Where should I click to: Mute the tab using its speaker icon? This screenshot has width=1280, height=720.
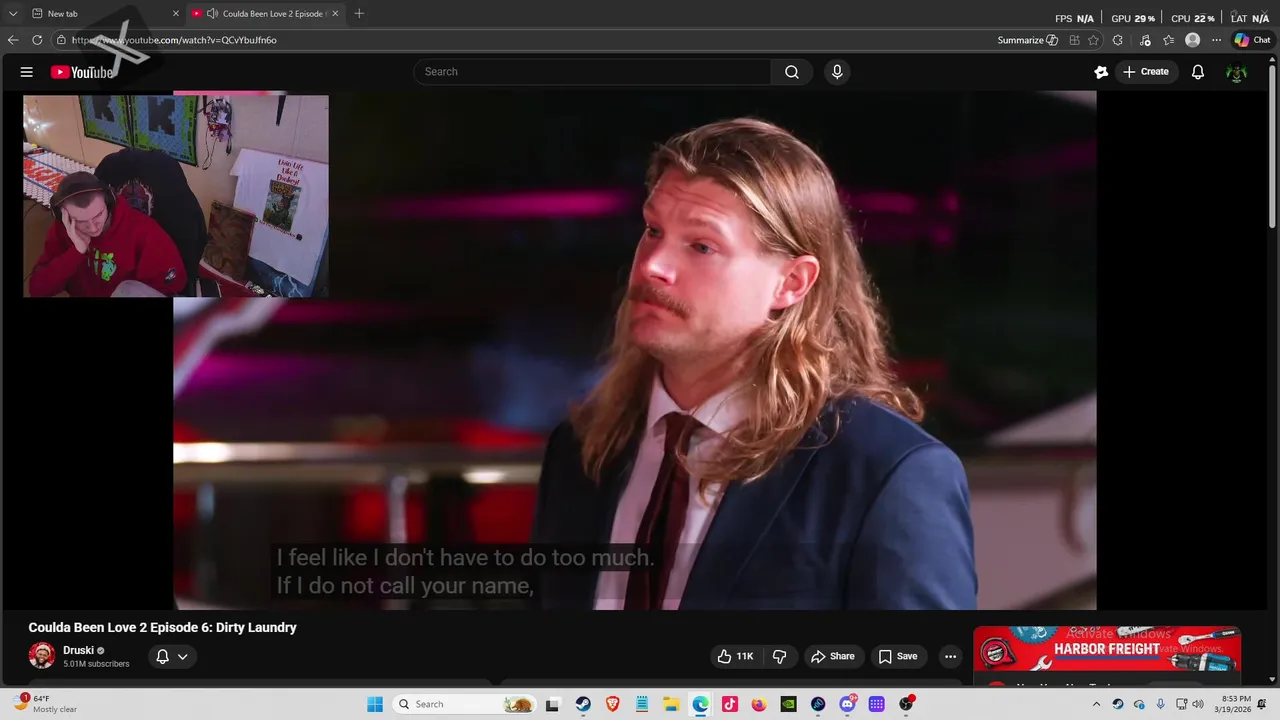[x=212, y=13]
